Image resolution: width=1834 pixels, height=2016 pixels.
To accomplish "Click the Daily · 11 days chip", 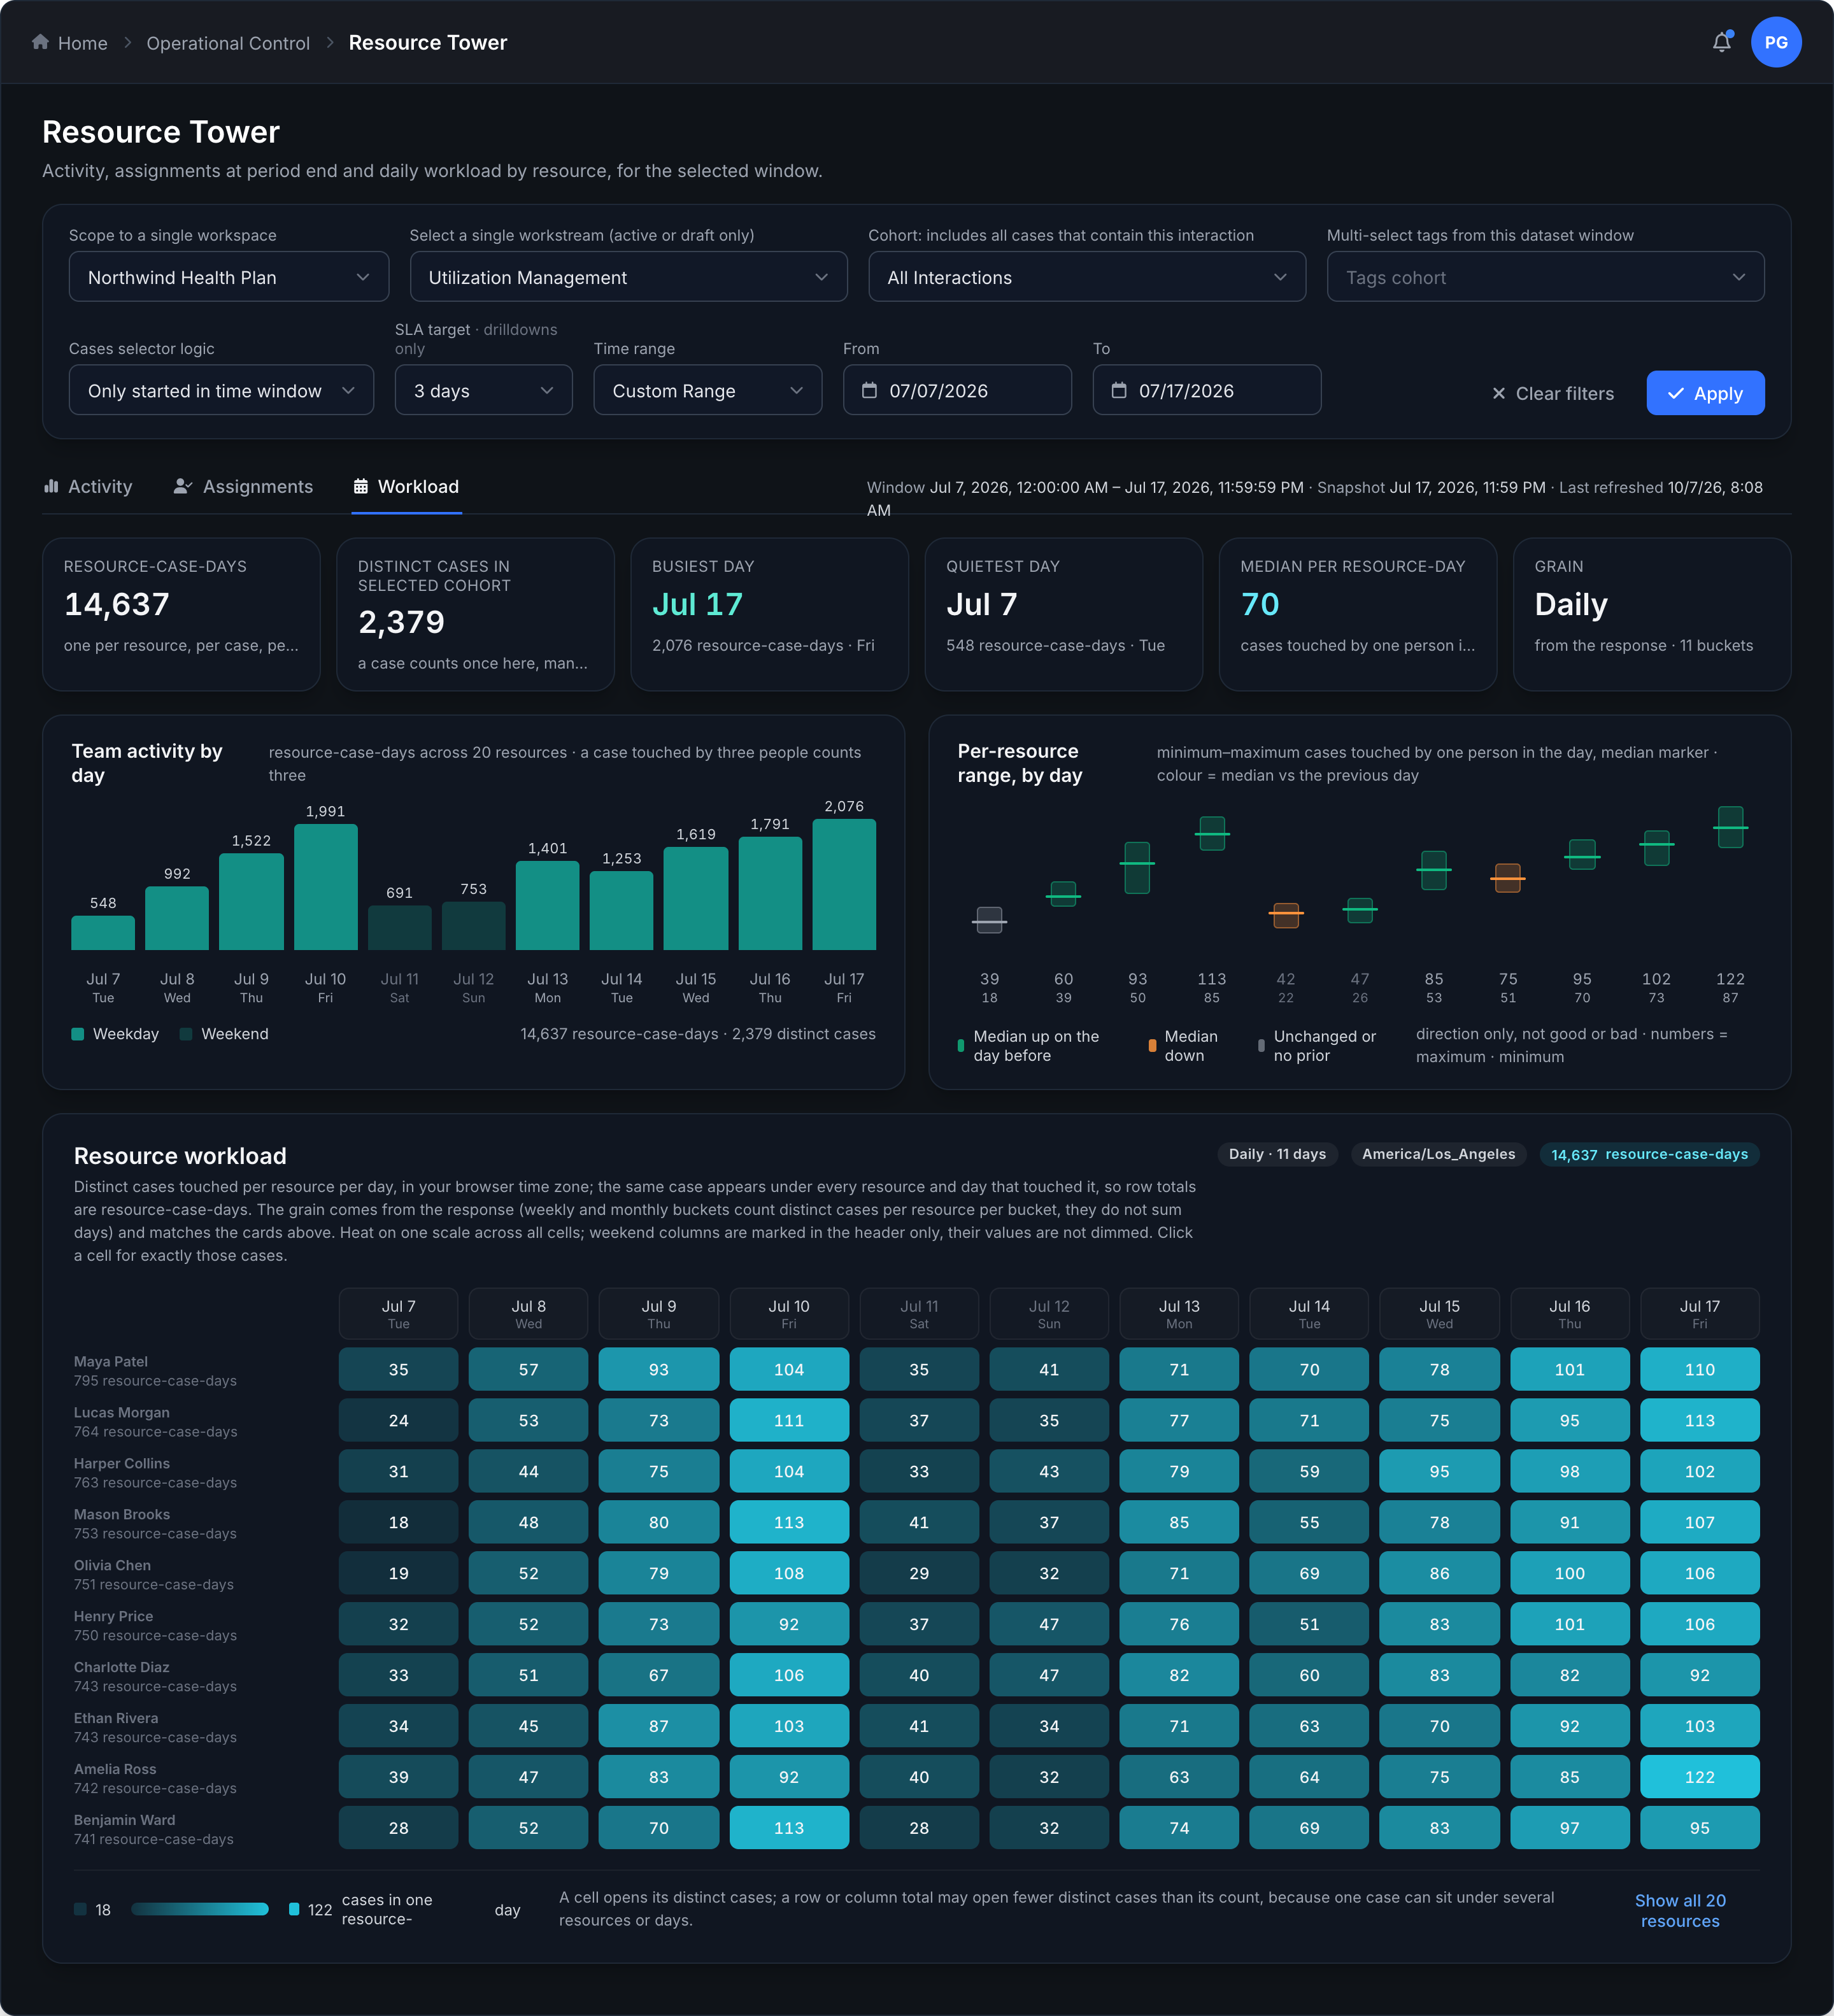I will tap(1277, 1154).
